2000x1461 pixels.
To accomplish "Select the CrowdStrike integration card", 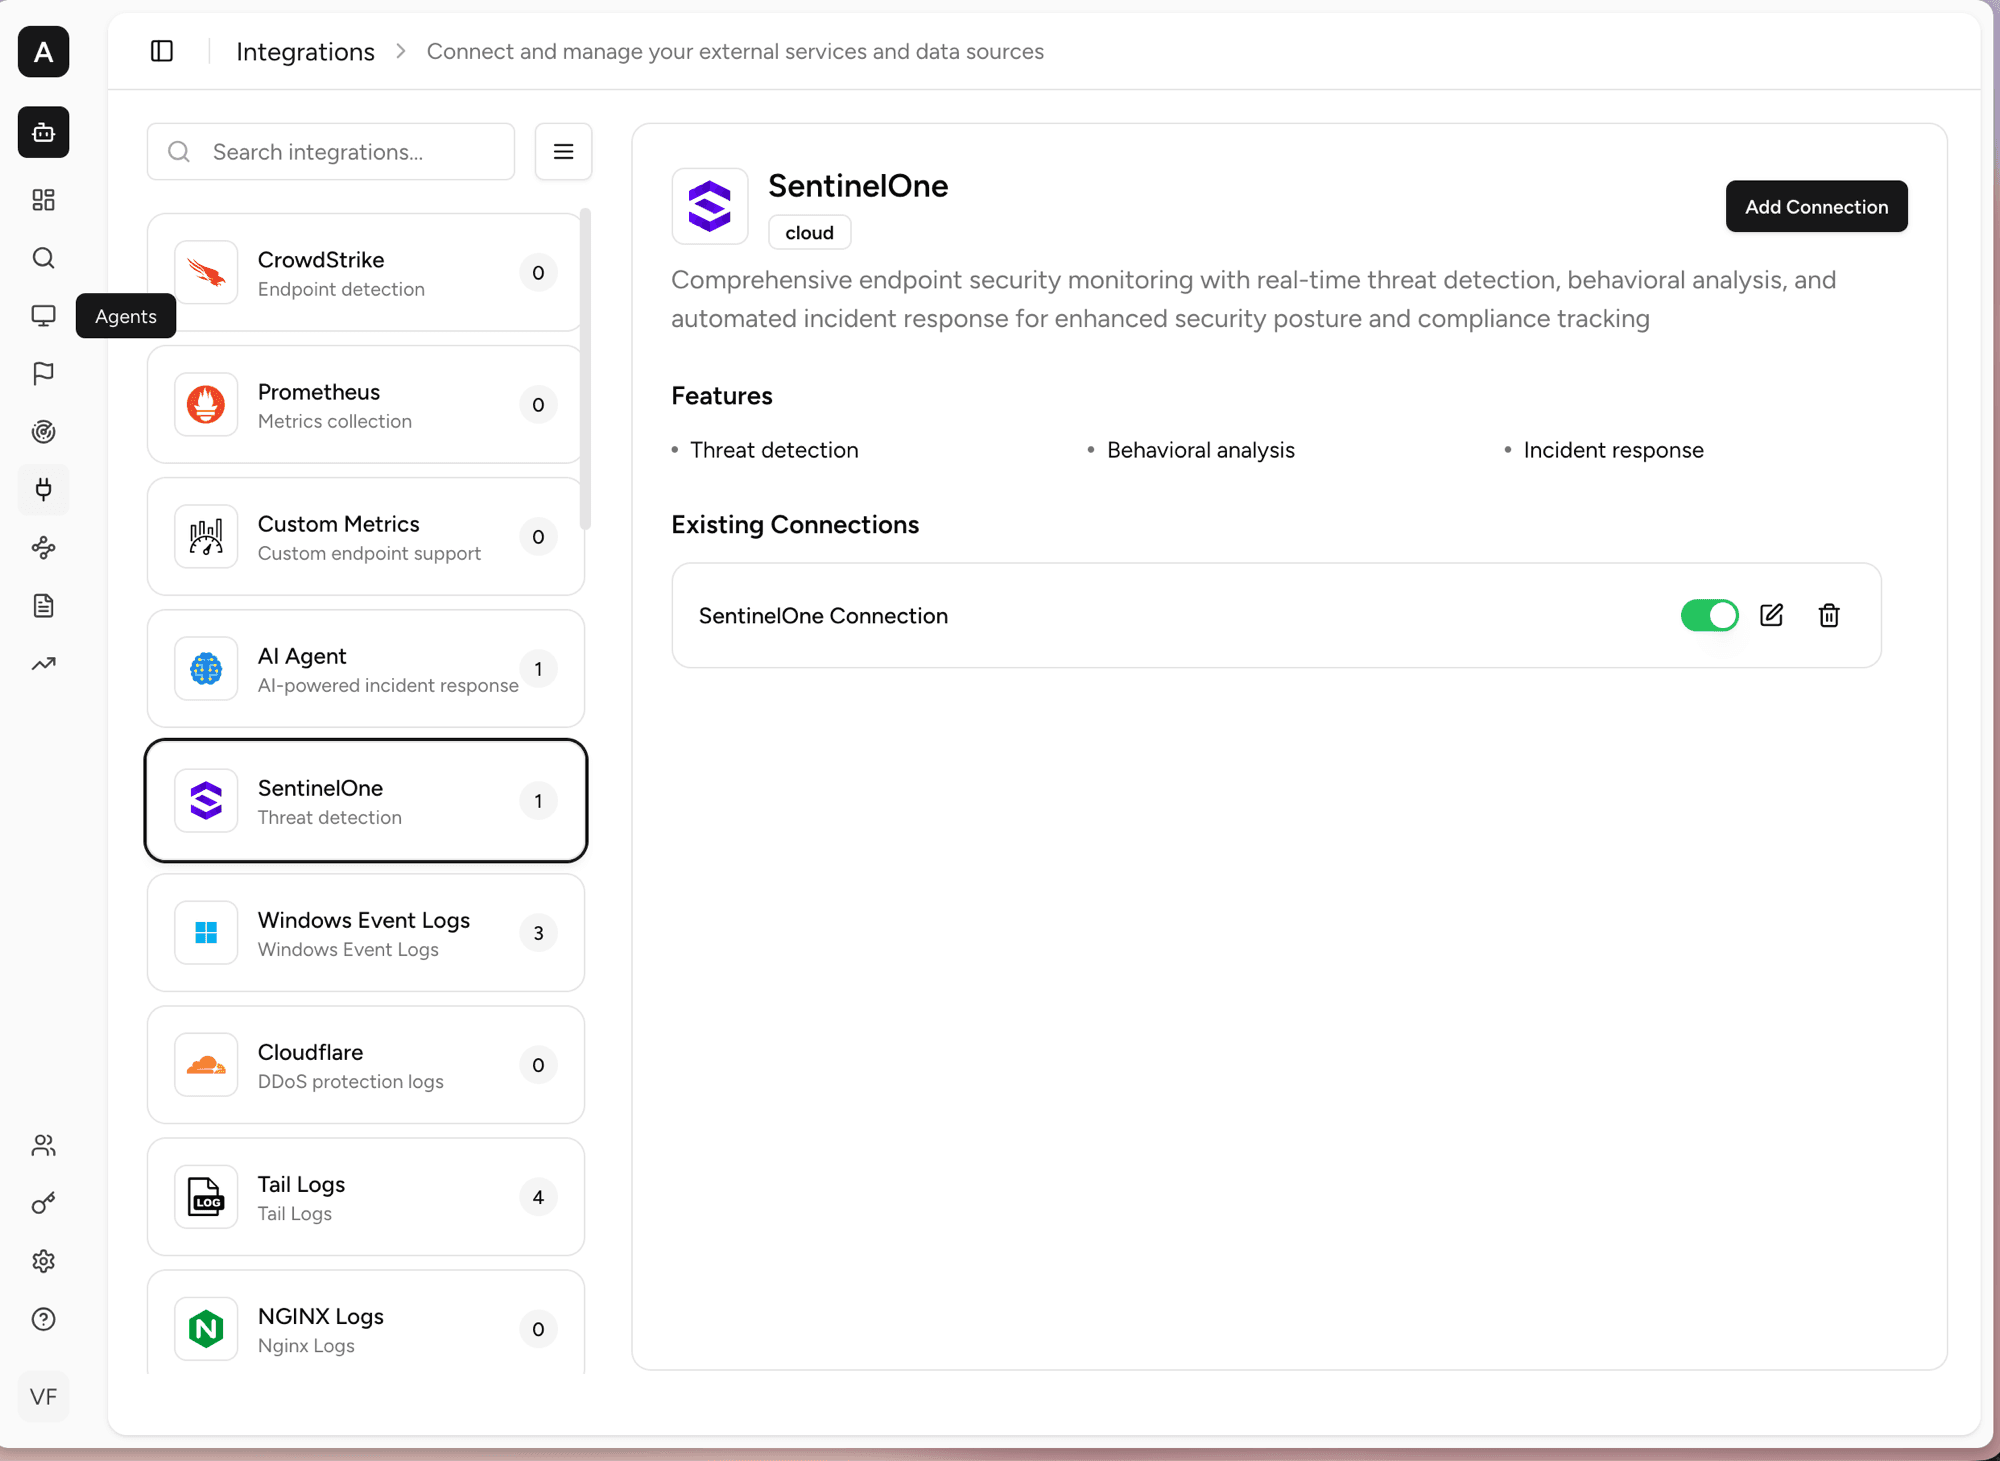I will point(365,272).
